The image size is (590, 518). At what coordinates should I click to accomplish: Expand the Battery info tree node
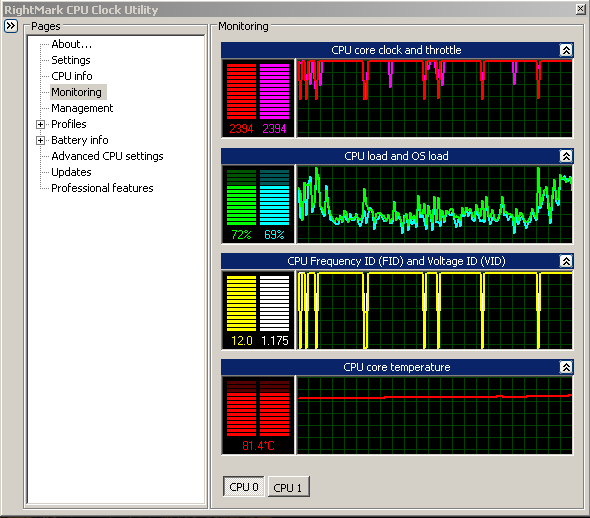coord(40,141)
